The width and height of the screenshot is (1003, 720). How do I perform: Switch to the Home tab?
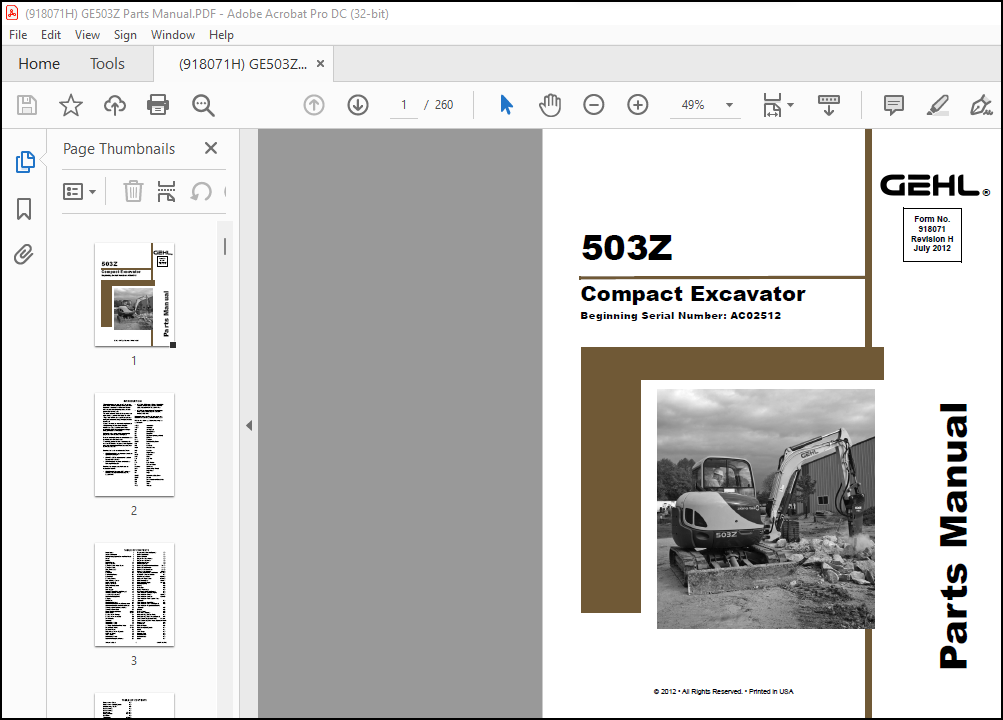pyautogui.click(x=39, y=64)
